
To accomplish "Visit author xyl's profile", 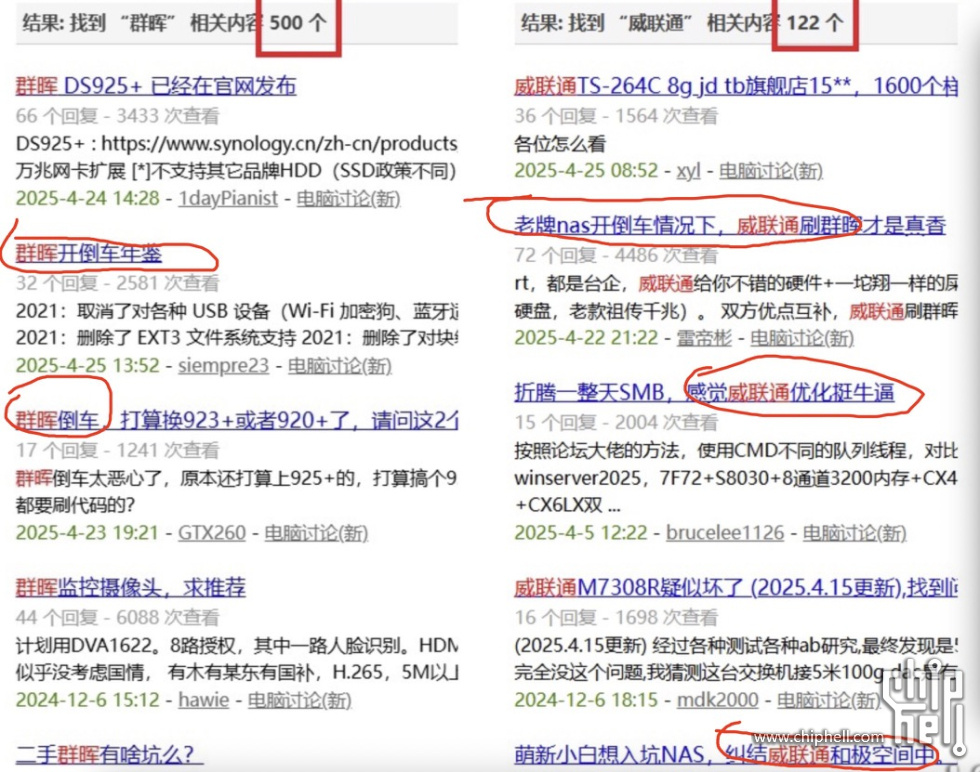I will coord(688,170).
